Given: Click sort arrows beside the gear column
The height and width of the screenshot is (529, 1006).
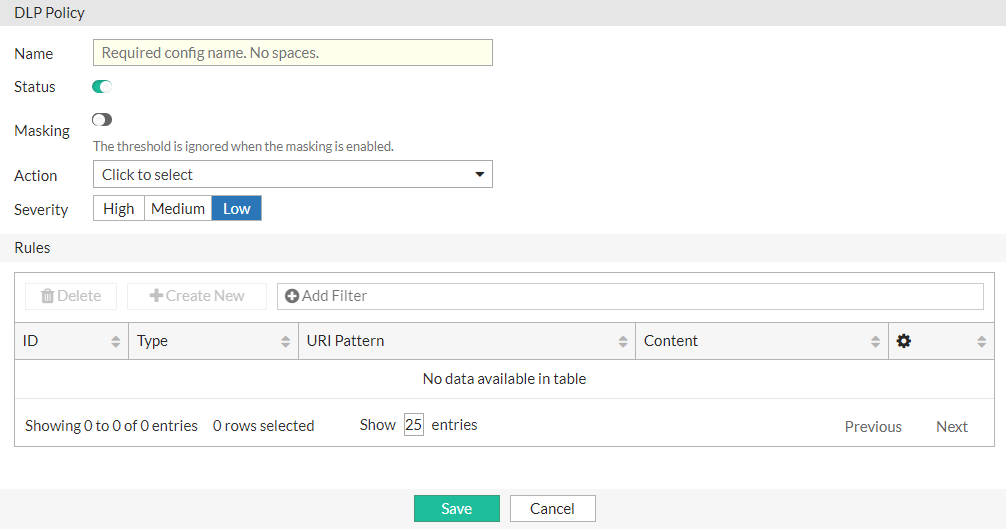Looking at the screenshot, I should point(981,342).
